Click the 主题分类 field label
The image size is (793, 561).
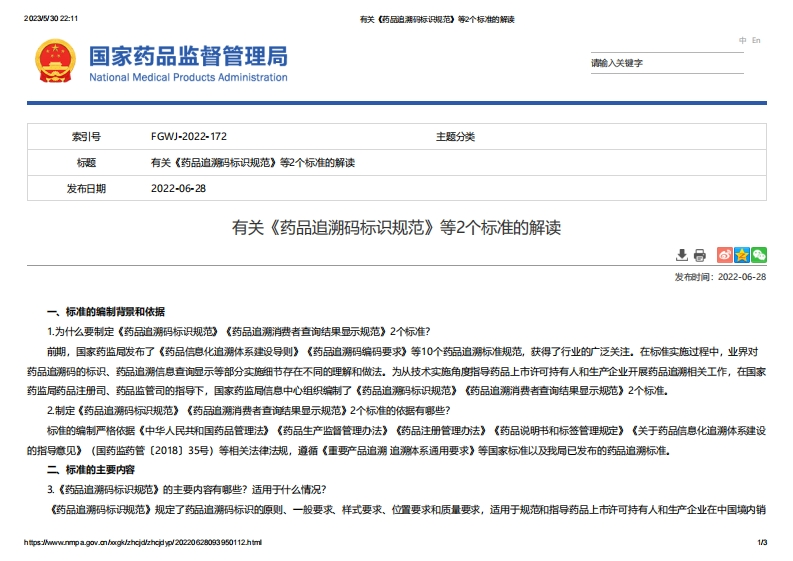(x=455, y=136)
